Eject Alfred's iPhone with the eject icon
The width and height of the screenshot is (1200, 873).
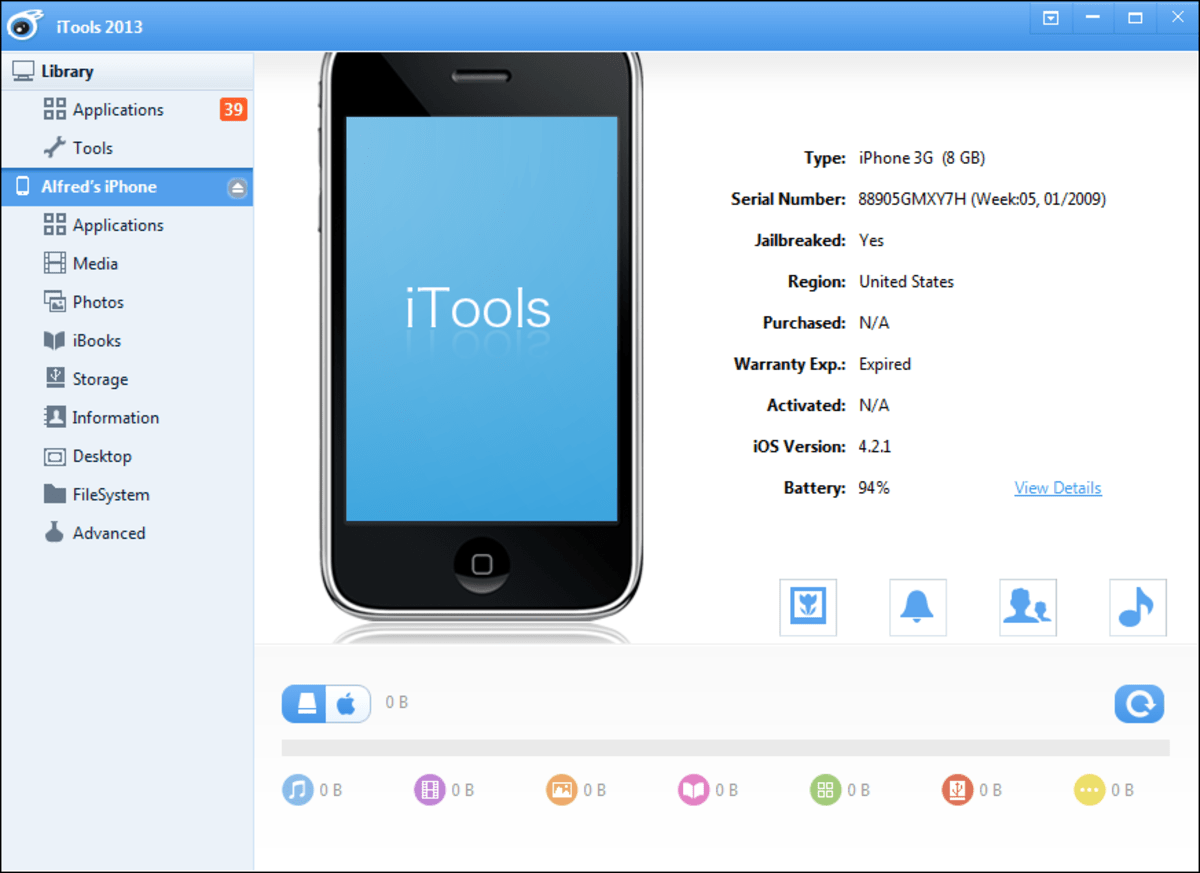[237, 187]
